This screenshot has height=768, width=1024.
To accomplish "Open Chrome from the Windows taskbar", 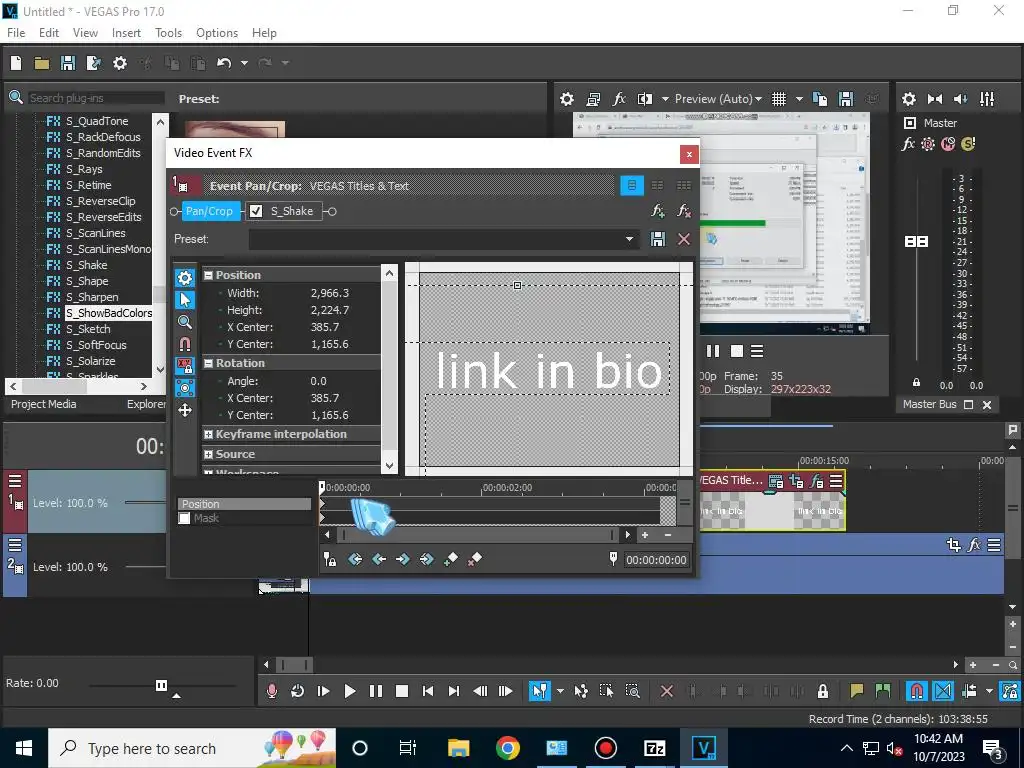I will pos(507,748).
